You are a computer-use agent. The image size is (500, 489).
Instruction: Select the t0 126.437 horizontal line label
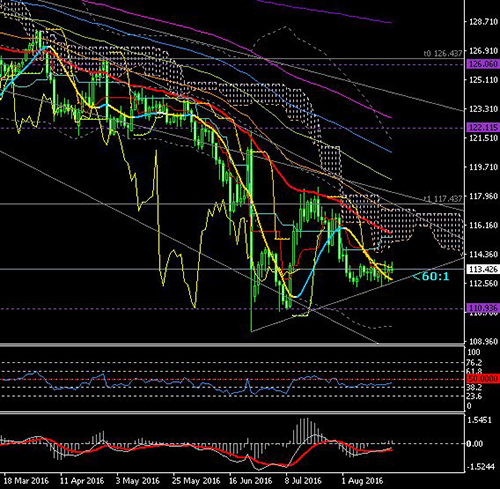coord(443,53)
